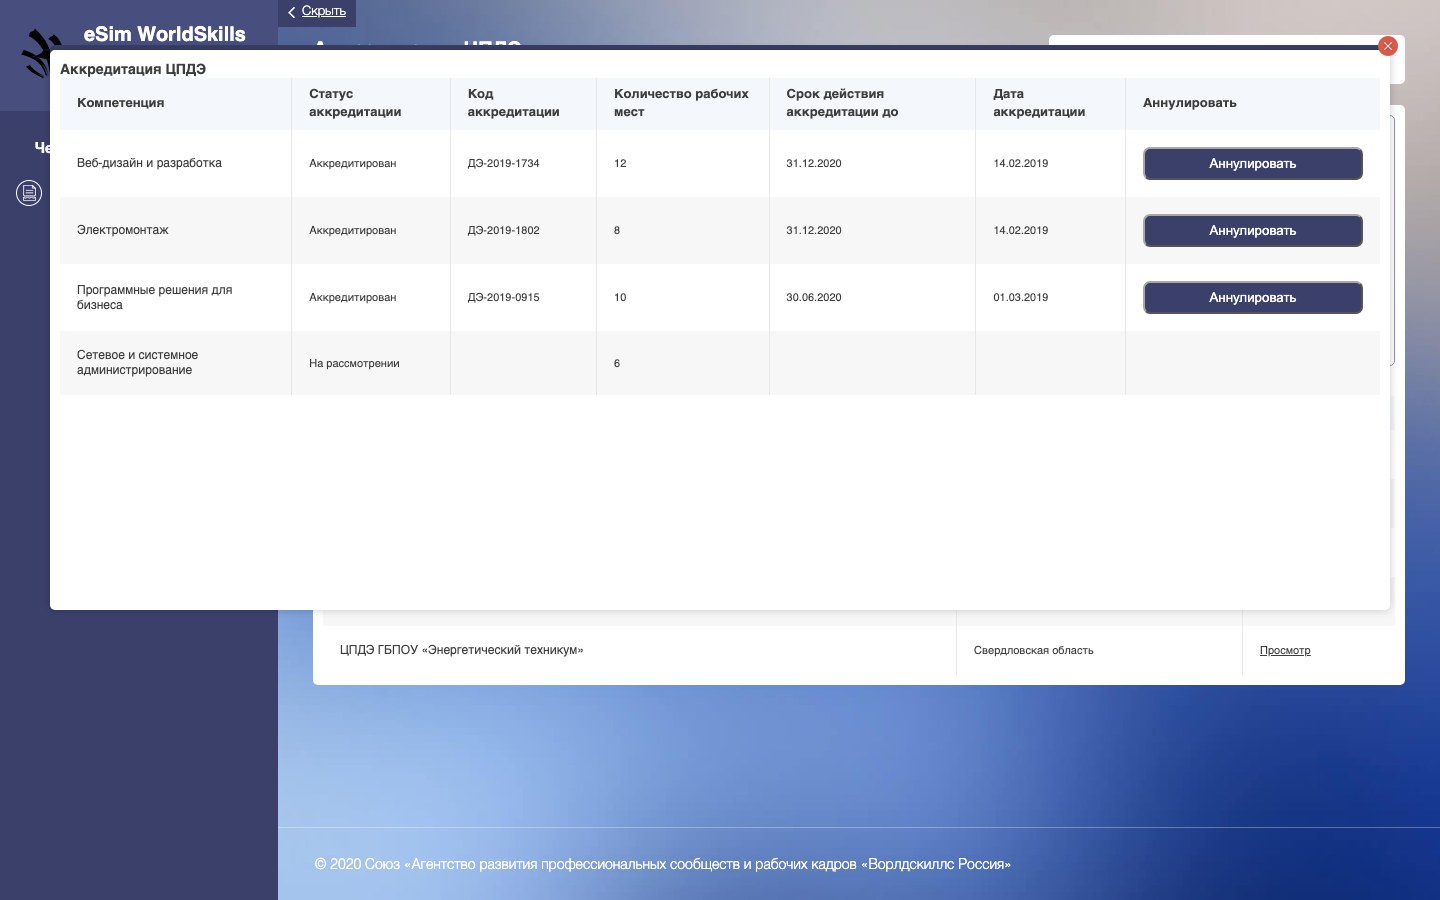
Task: Click the На рассмотрении status
Action: pos(354,364)
